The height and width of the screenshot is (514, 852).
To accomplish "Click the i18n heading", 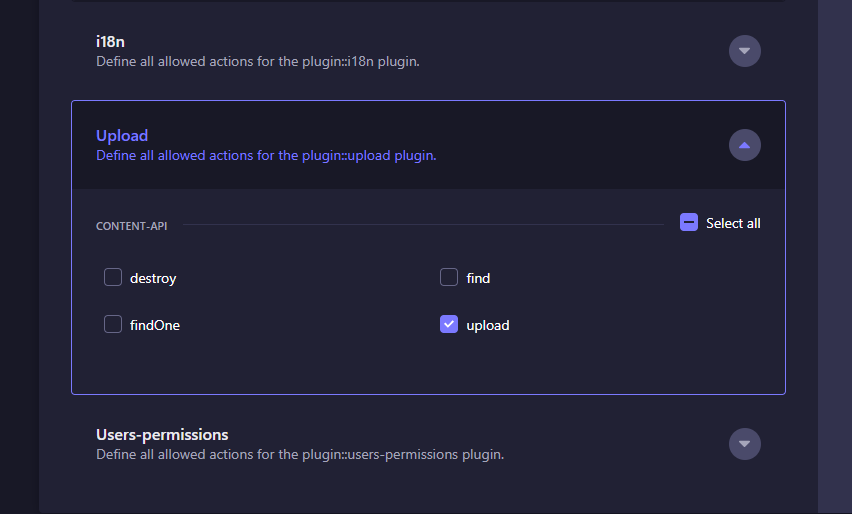I will coord(110,42).
